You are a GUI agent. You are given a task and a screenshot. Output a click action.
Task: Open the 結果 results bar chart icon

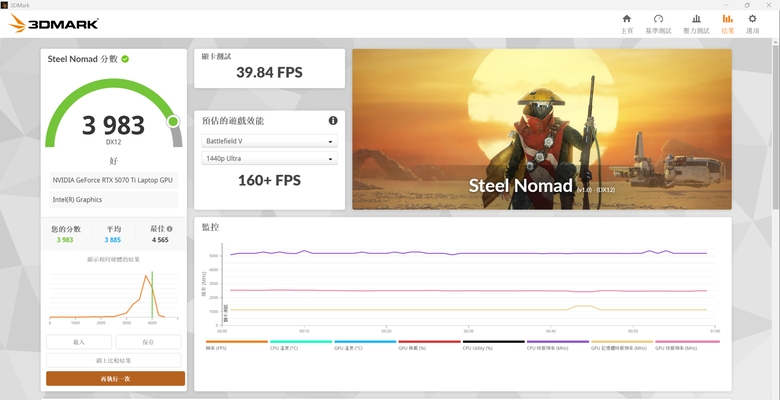pyautogui.click(x=727, y=19)
